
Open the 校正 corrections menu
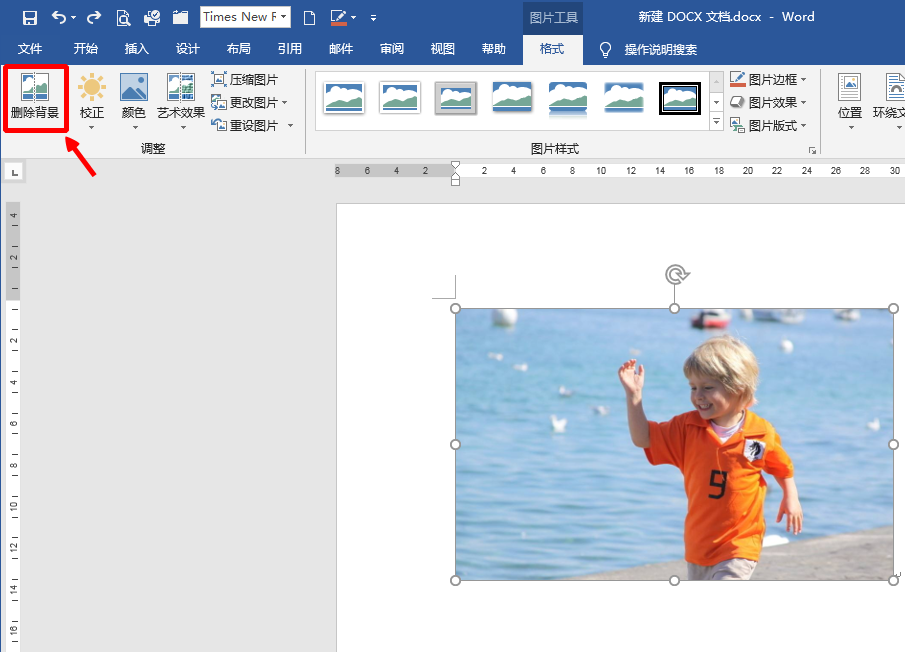tap(92, 100)
